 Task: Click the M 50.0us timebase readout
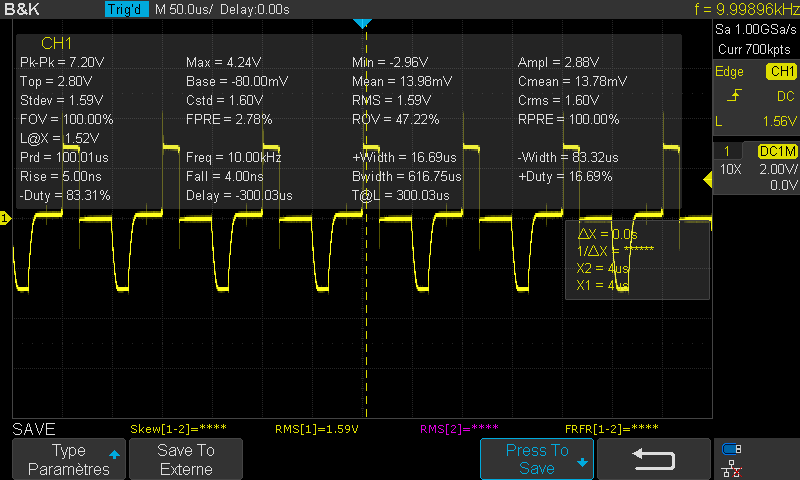tap(184, 10)
